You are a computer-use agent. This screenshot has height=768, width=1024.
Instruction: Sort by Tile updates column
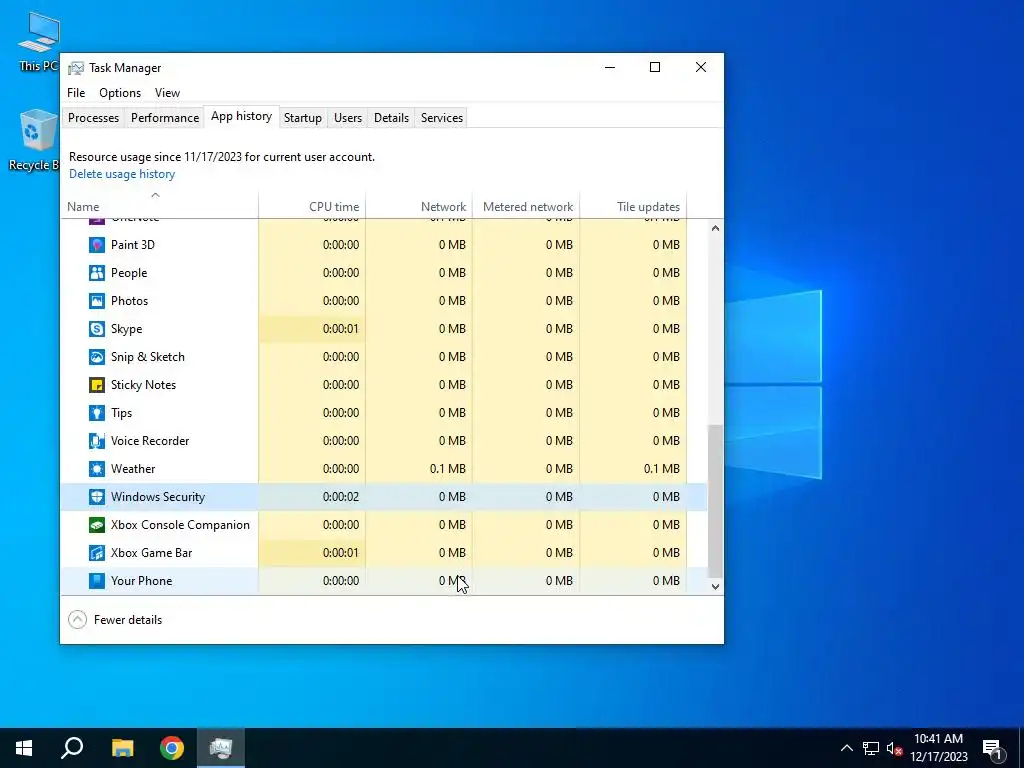pos(633,206)
